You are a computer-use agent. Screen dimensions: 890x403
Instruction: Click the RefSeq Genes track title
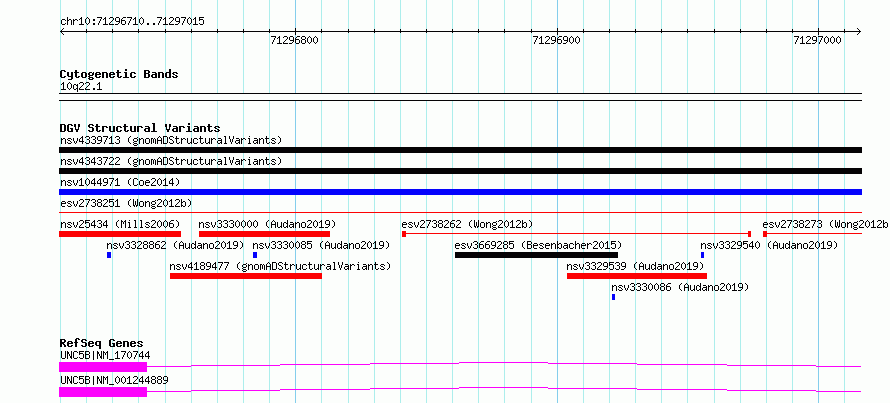101,343
